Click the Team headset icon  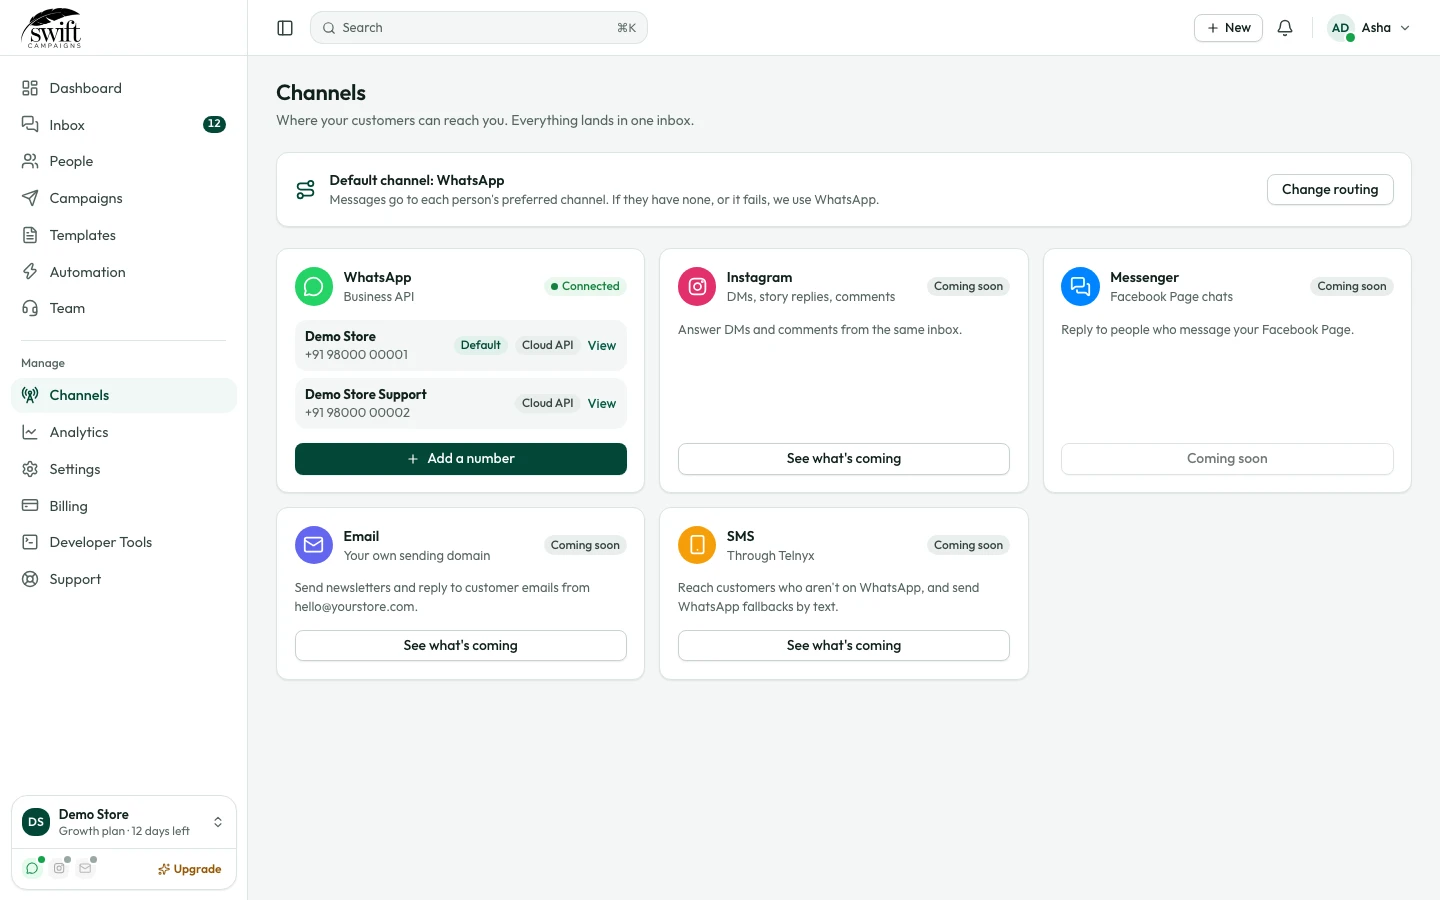click(x=30, y=308)
